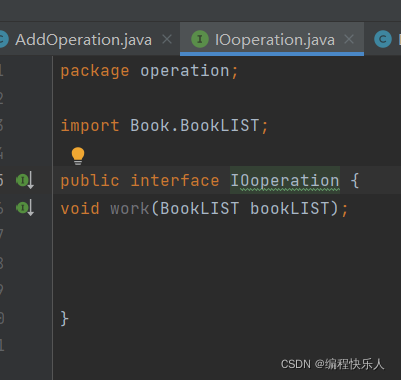Click the 'package' keyword

point(95,71)
